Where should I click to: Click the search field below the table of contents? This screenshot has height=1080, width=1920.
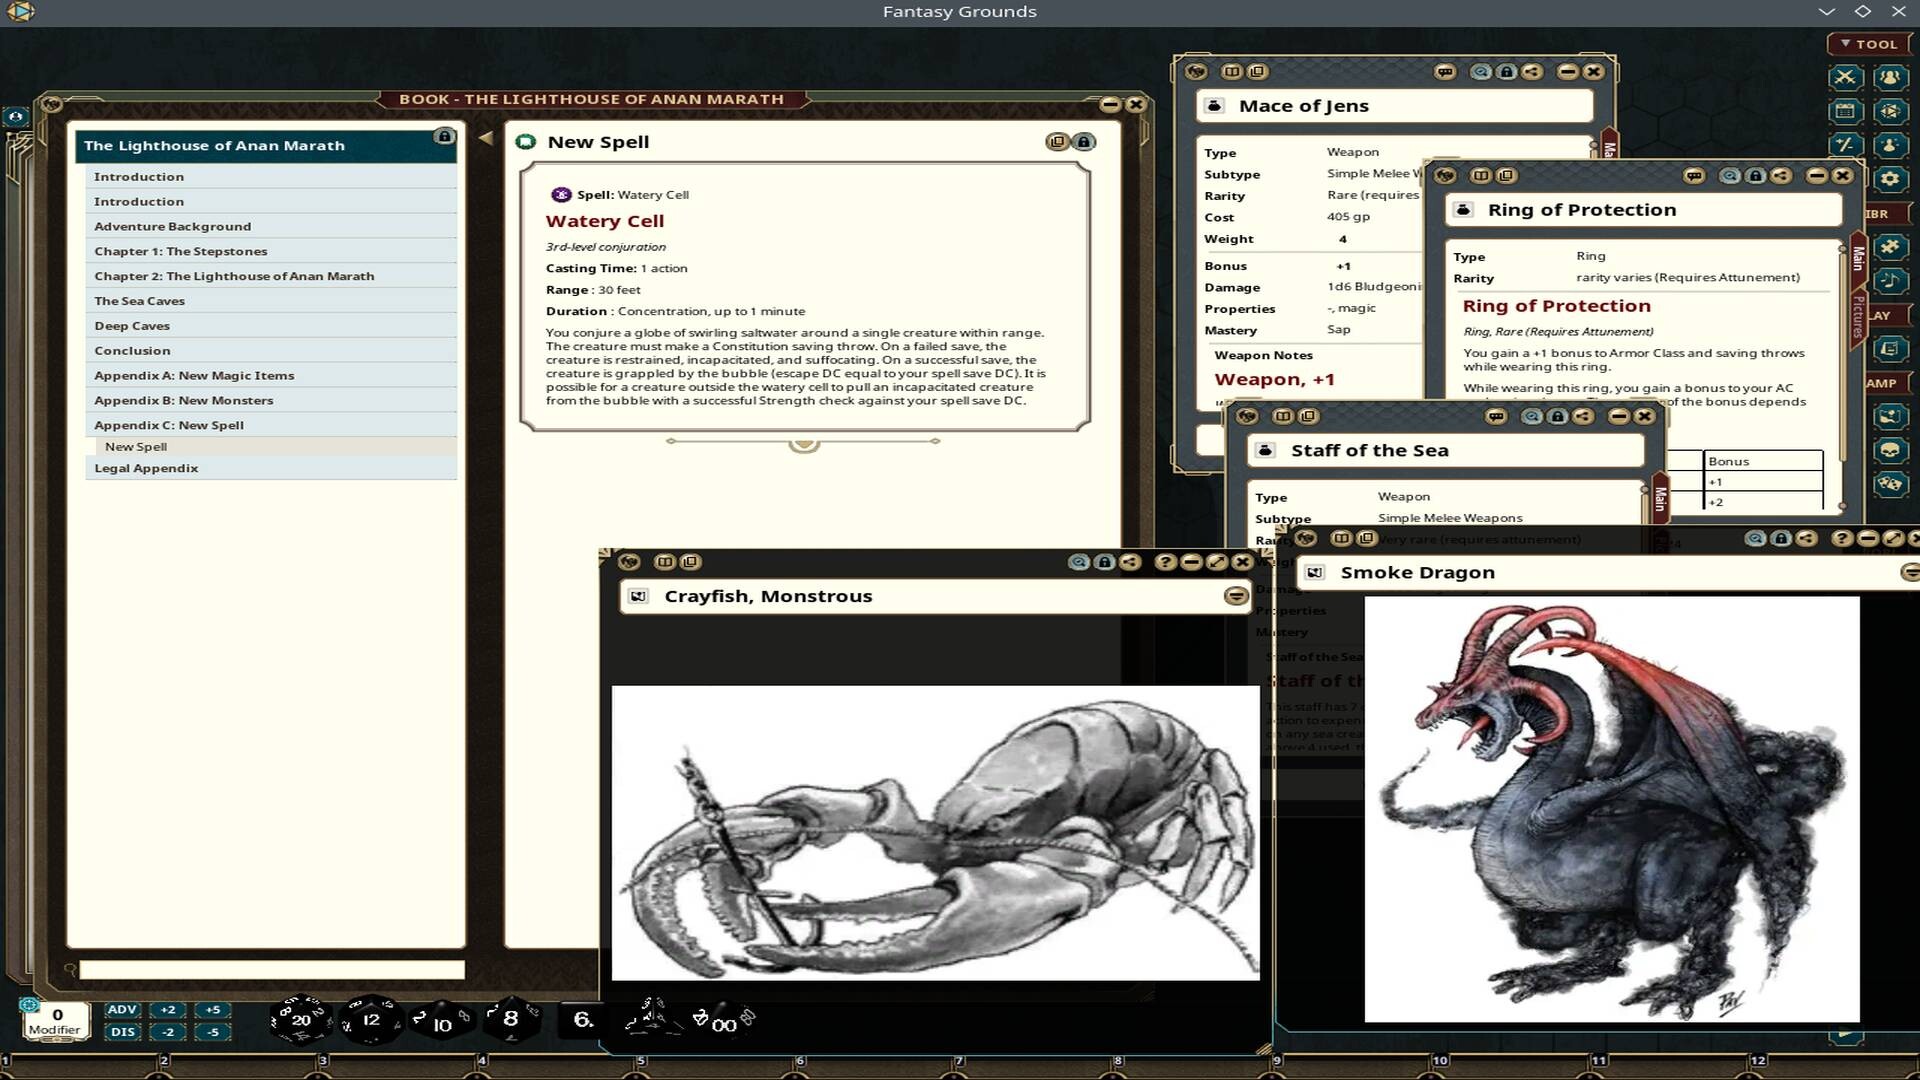(270, 968)
